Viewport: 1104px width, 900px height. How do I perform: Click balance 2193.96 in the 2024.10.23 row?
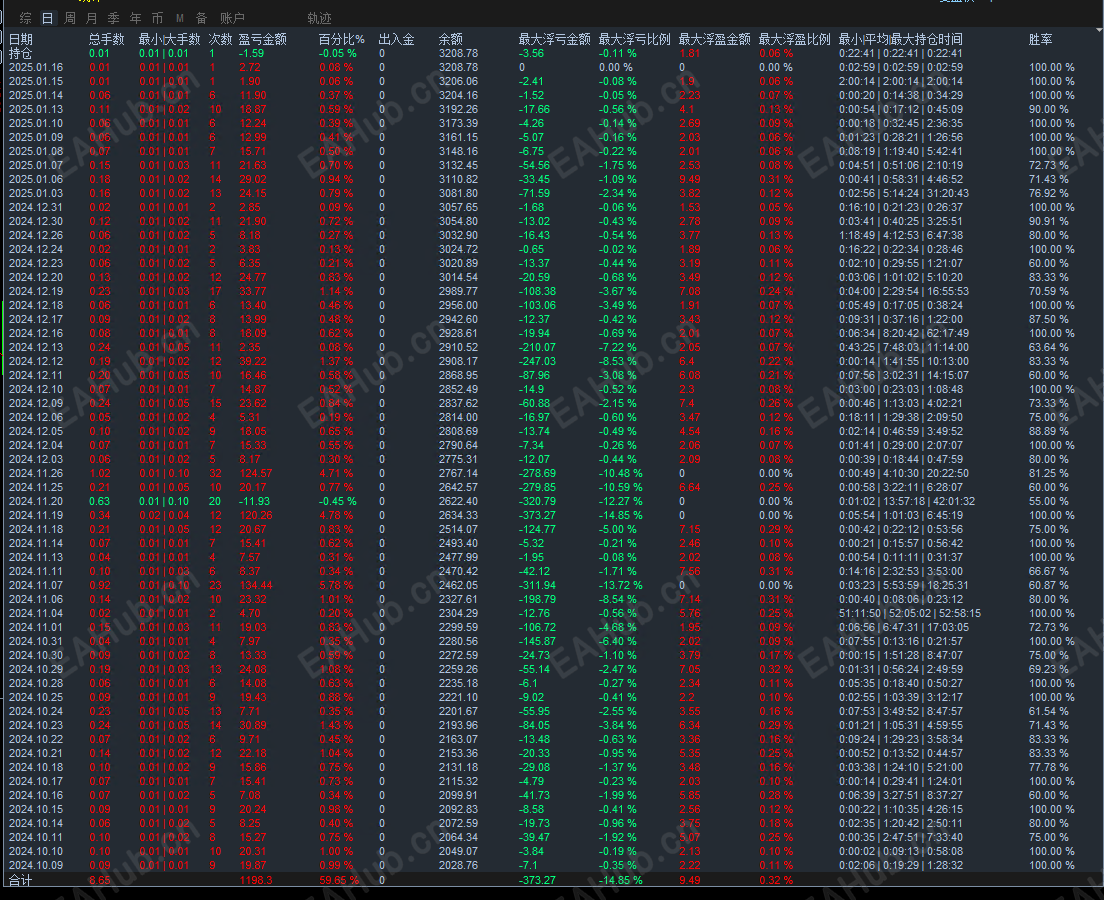pos(458,725)
